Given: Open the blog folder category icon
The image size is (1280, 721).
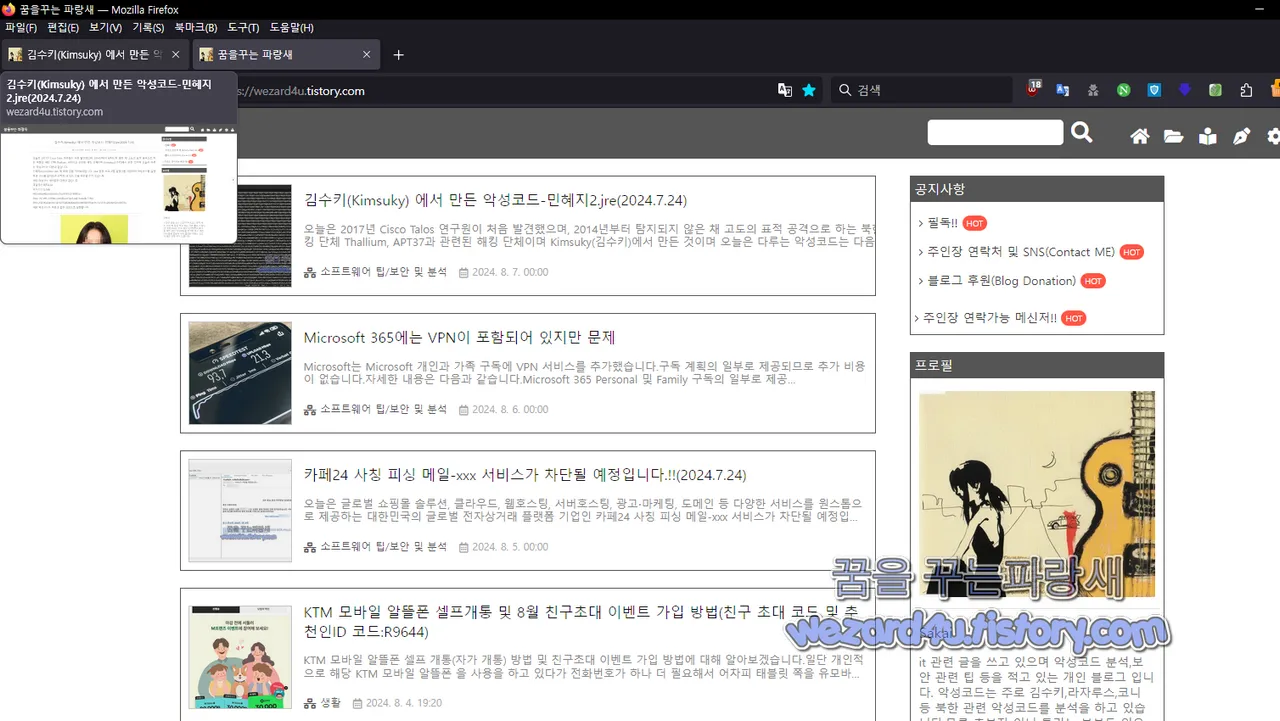Looking at the screenshot, I should coord(1173,136).
